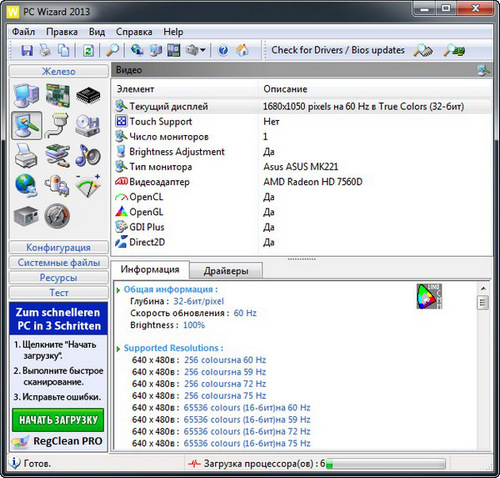Select the Video monitor icon

27,125
